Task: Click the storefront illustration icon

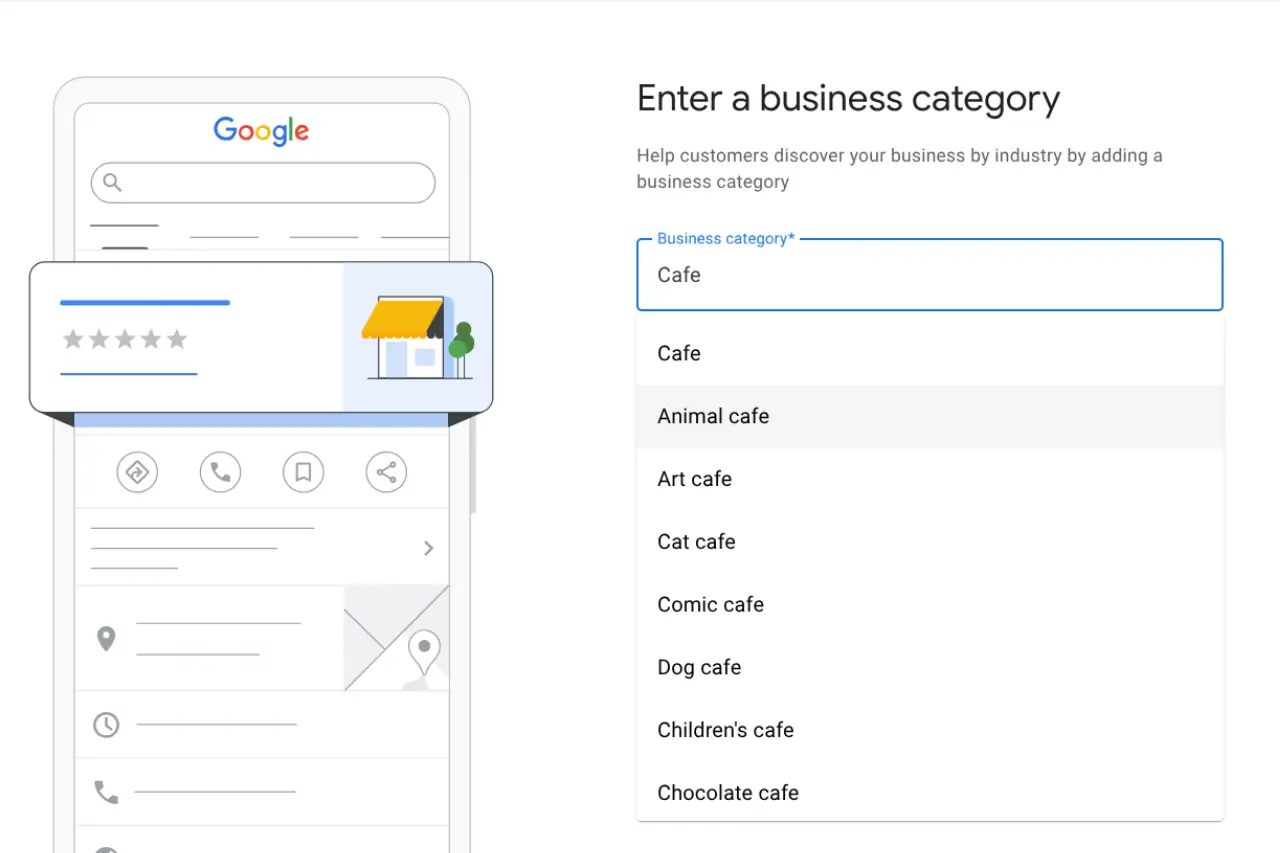Action: click(x=417, y=338)
